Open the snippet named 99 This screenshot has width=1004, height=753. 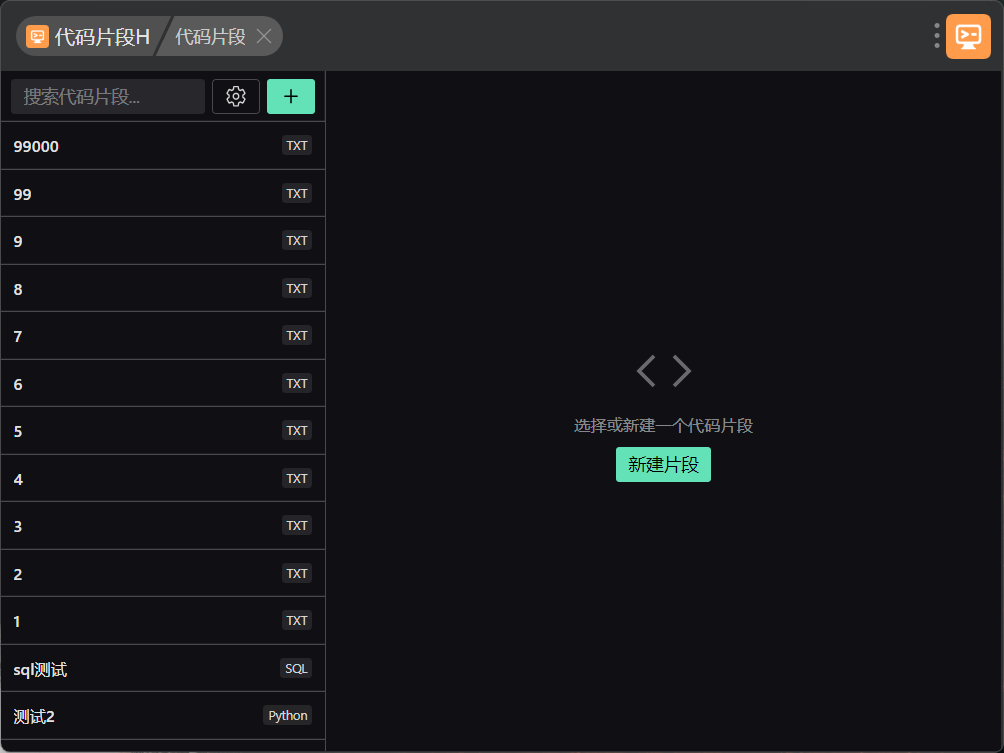click(x=163, y=193)
